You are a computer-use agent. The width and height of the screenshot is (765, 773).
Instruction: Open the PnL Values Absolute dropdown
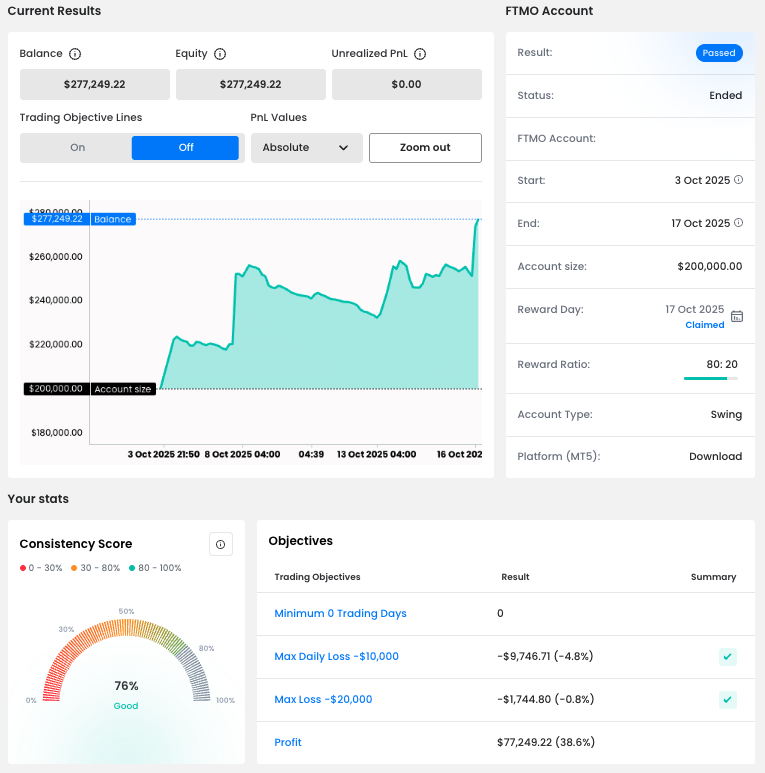(x=306, y=148)
